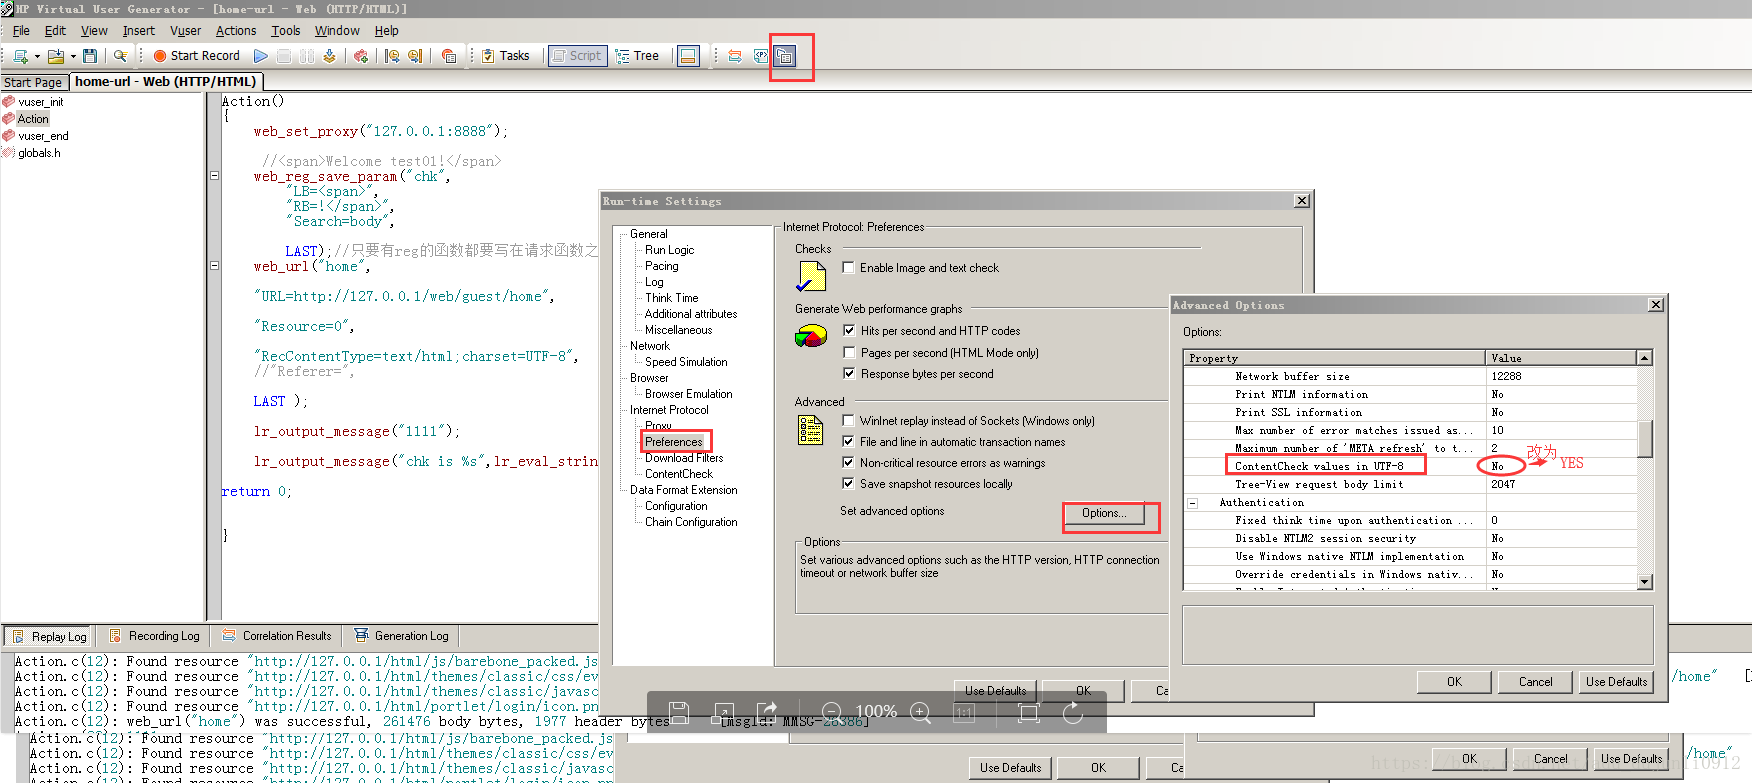Close the Run-time Settings dialog
The width and height of the screenshot is (1752, 783).
tap(1301, 201)
